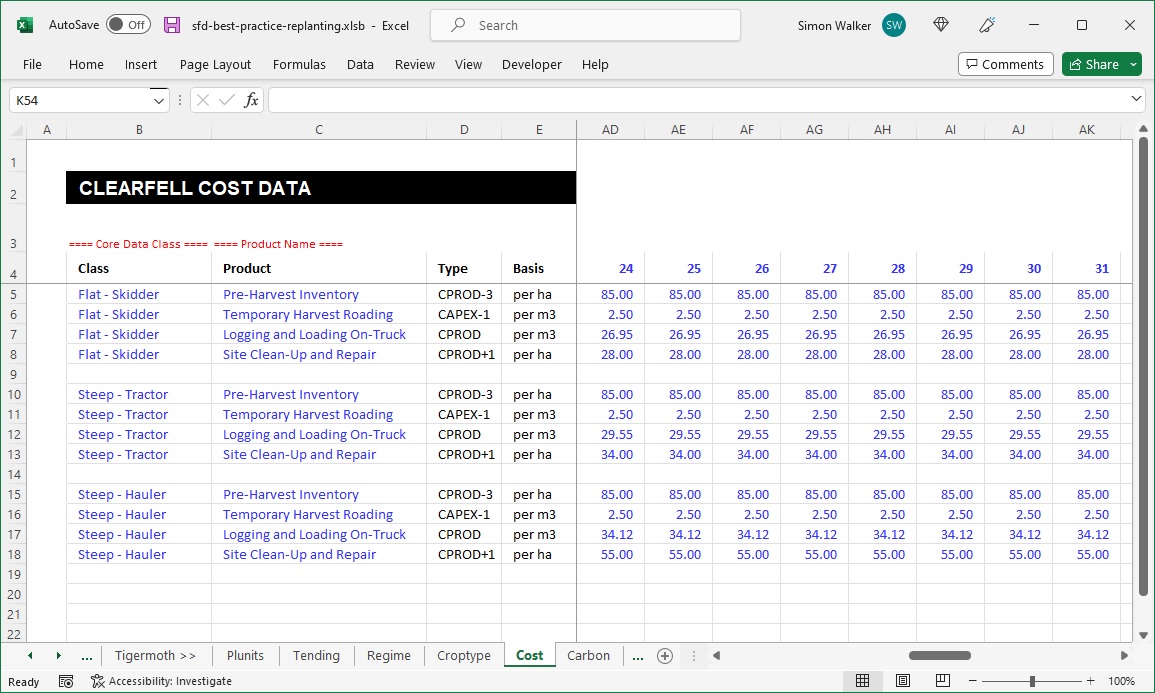
Task: Switch to Page Layout view icon
Action: point(903,680)
